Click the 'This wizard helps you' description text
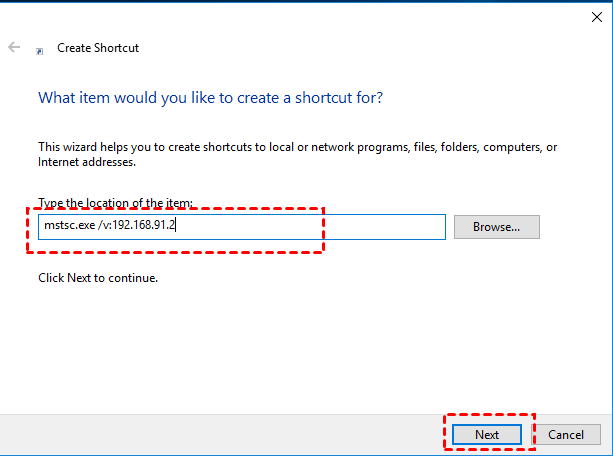 297,154
